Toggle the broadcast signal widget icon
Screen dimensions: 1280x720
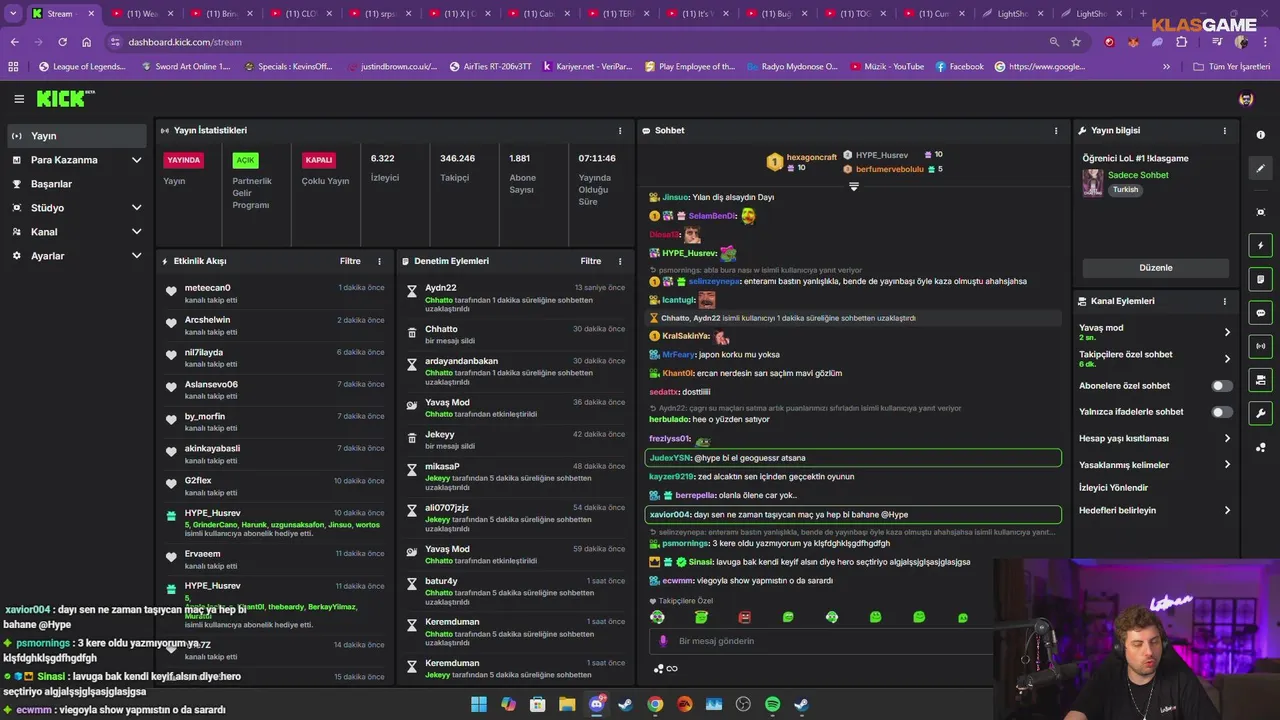click(1260, 346)
